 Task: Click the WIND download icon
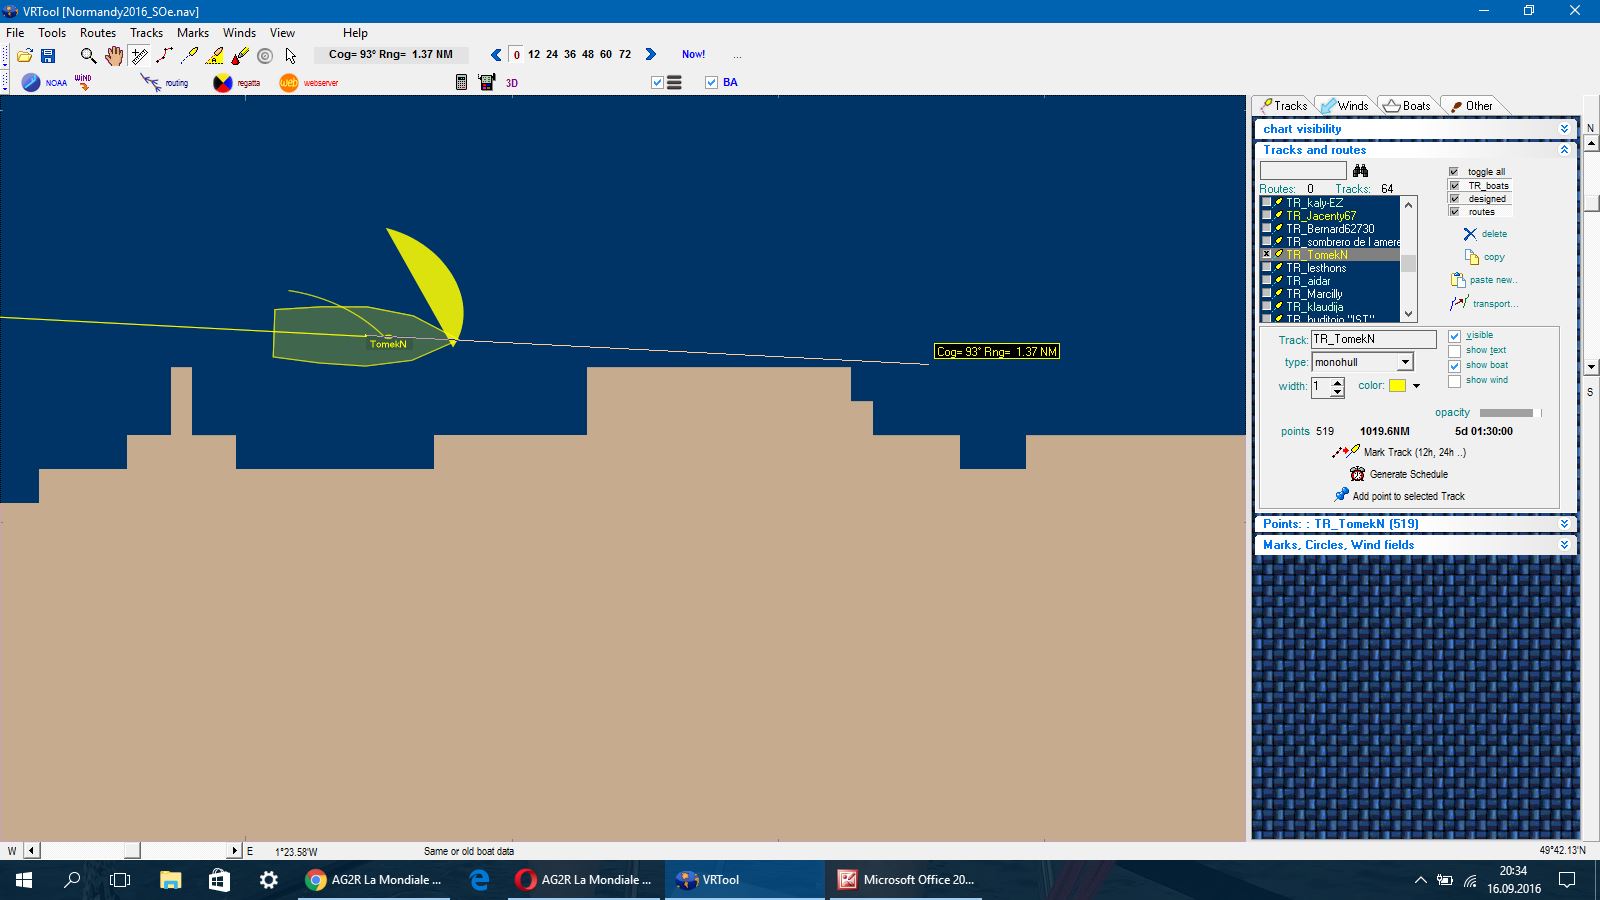[83, 83]
